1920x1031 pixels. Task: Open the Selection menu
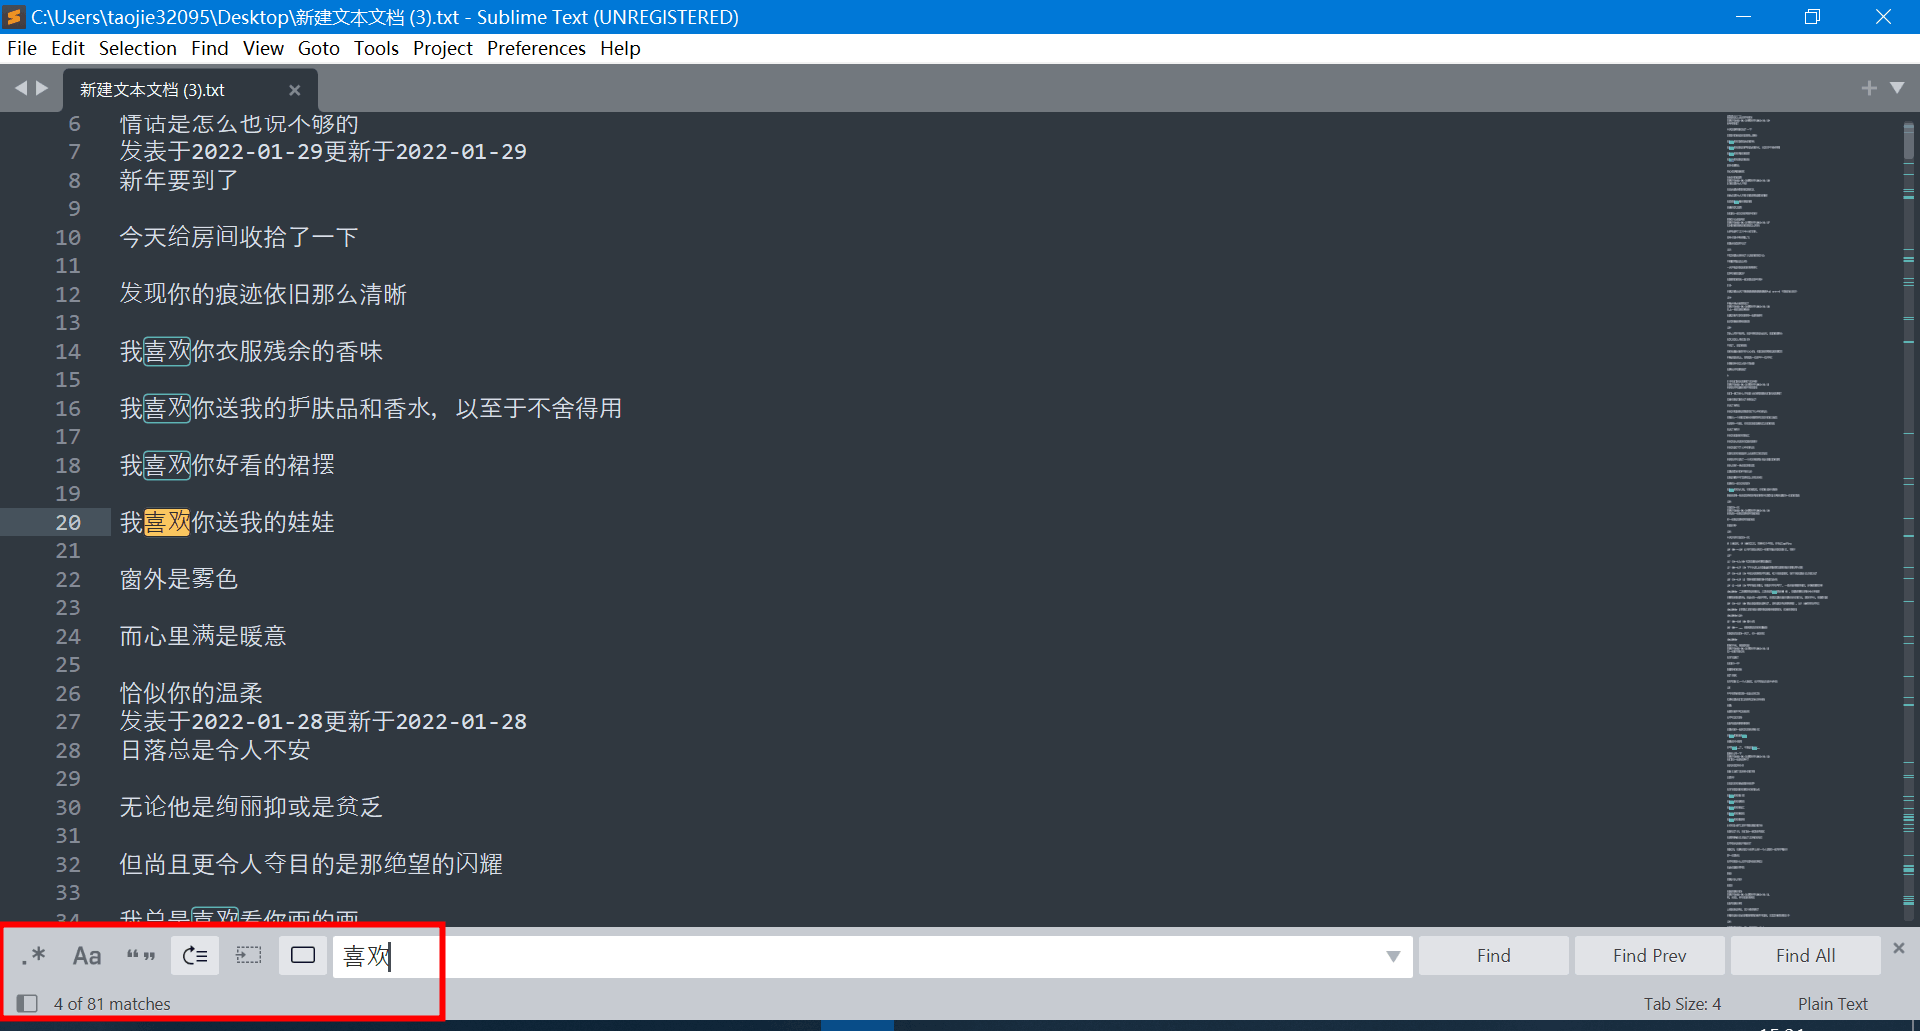137,48
